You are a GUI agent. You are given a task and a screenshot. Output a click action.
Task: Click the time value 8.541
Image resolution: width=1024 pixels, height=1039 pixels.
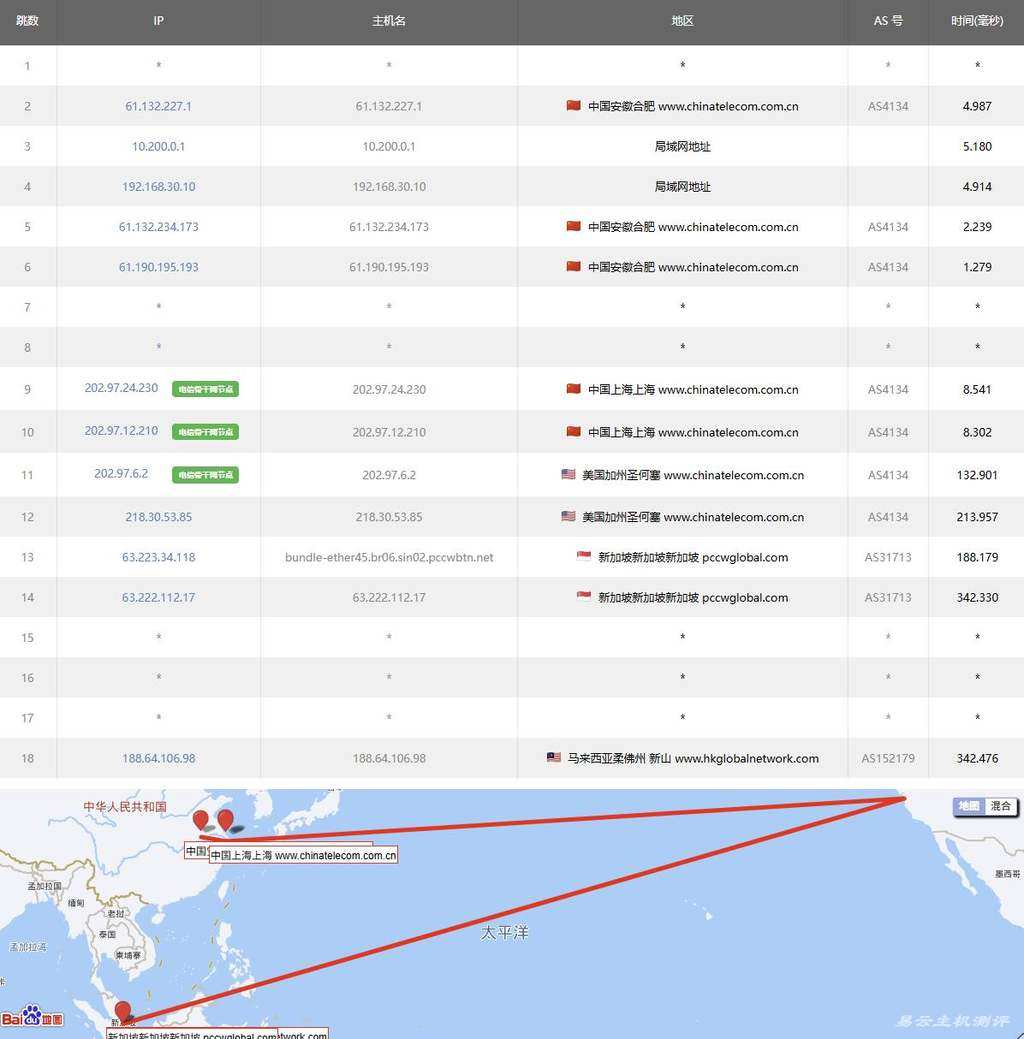977,390
